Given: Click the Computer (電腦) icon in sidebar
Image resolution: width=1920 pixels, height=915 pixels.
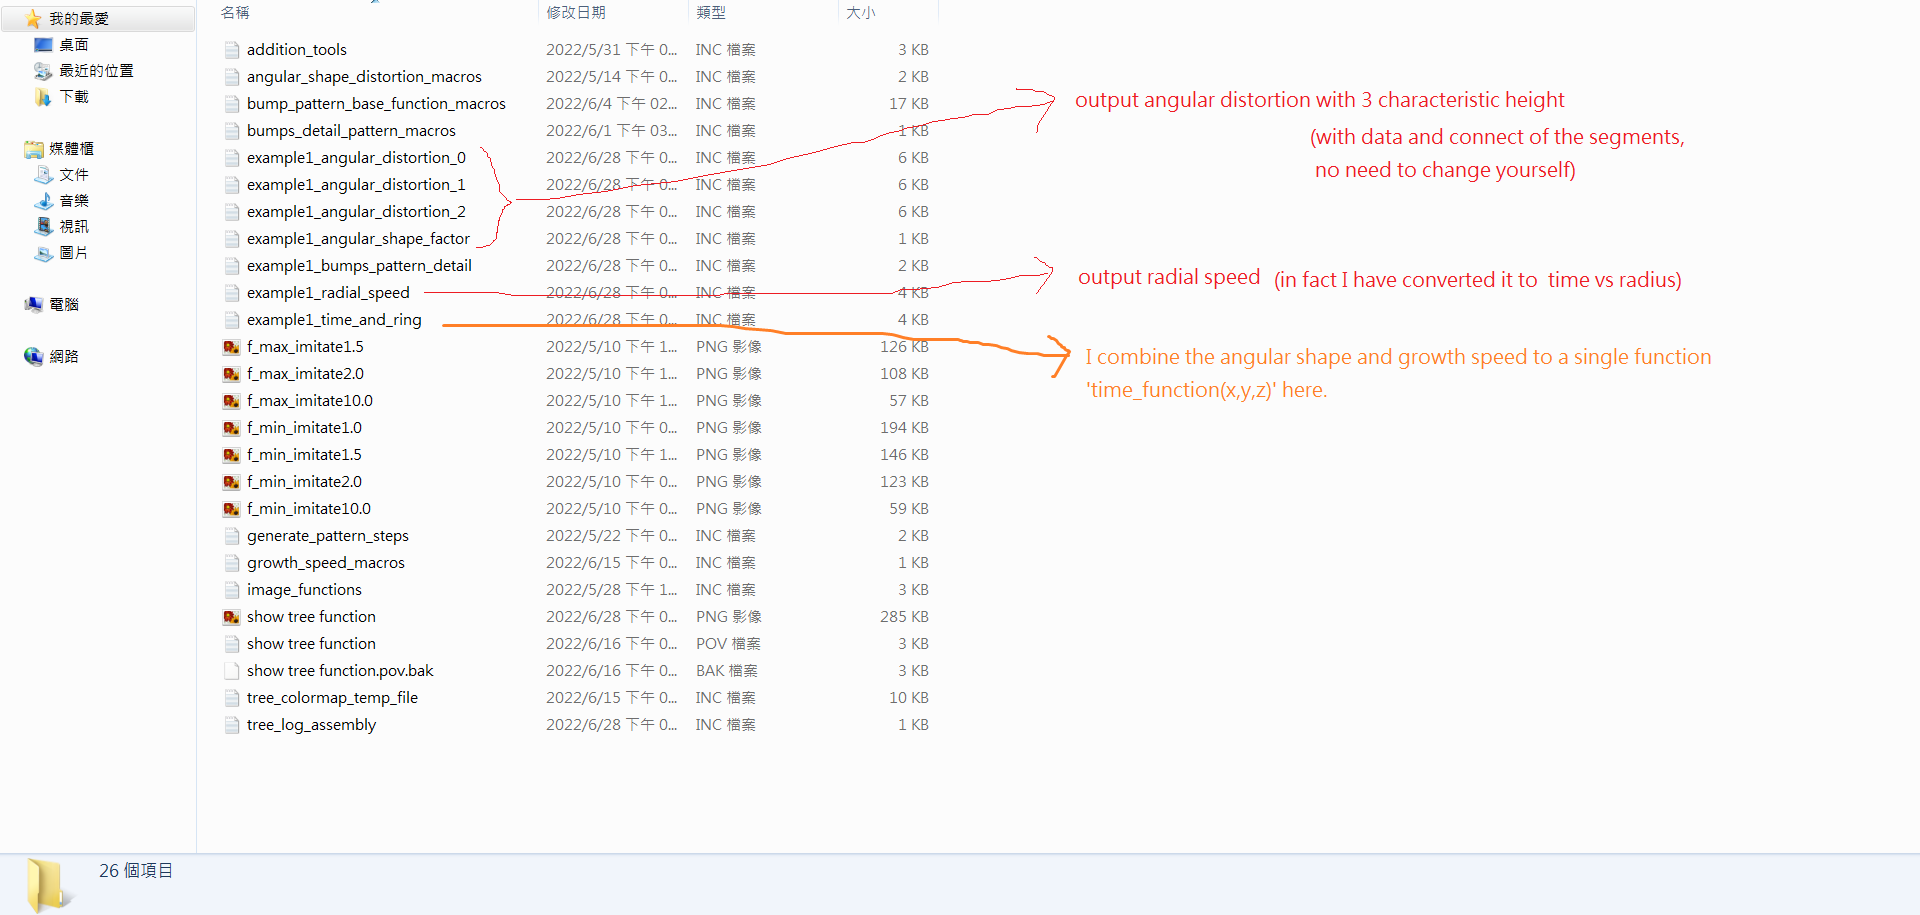Looking at the screenshot, I should [34, 305].
